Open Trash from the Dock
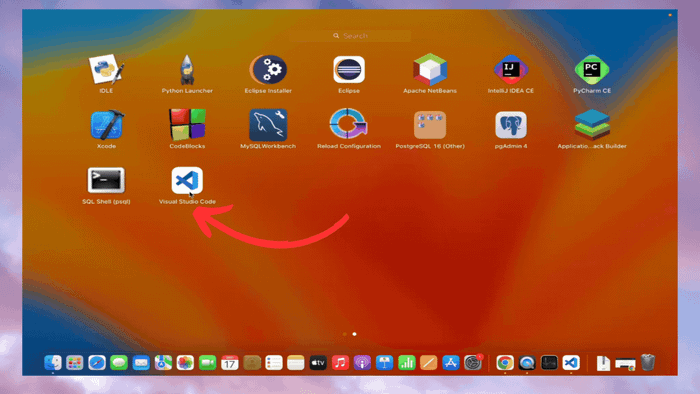This screenshot has height=394, width=700. [648, 362]
